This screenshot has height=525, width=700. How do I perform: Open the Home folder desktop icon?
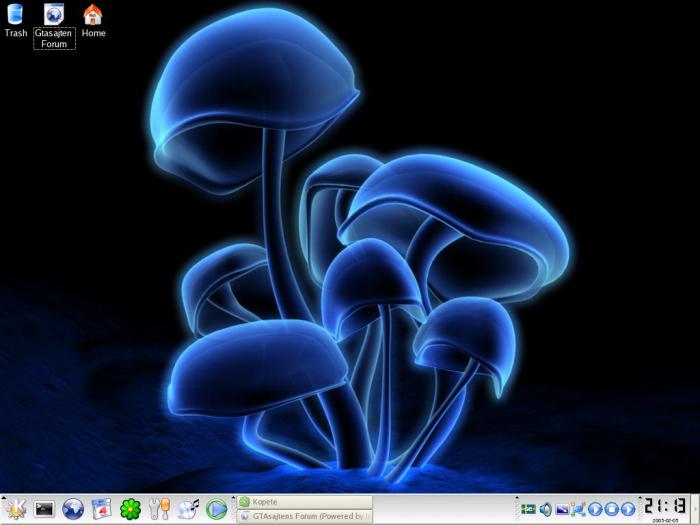coord(93,20)
